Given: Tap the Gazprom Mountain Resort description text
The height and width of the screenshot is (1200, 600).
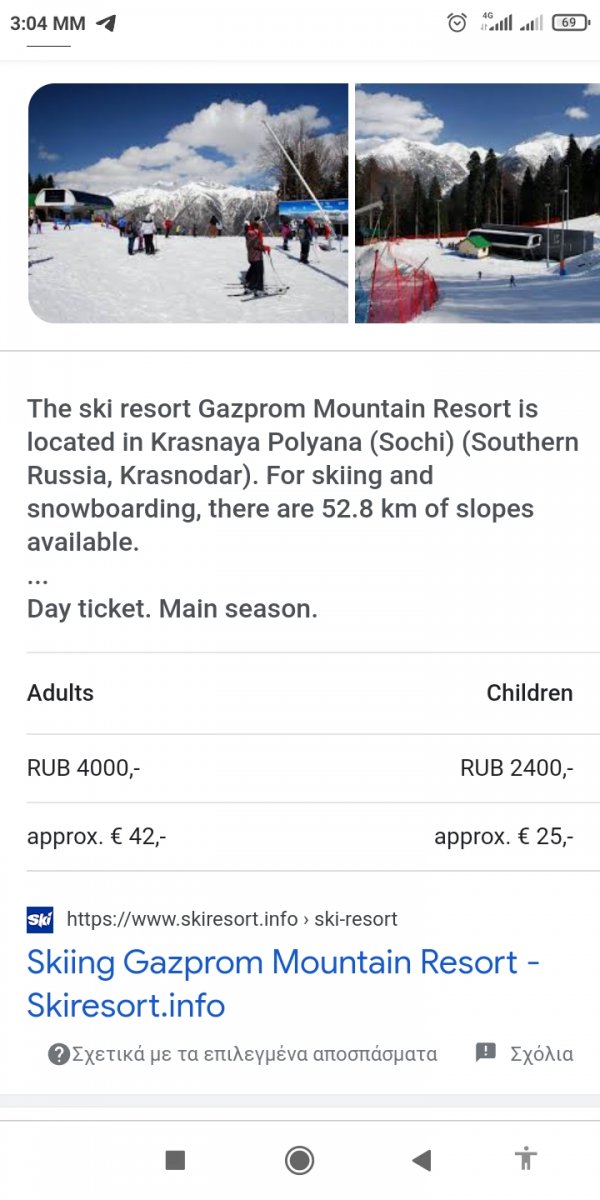Looking at the screenshot, I should coord(300,475).
